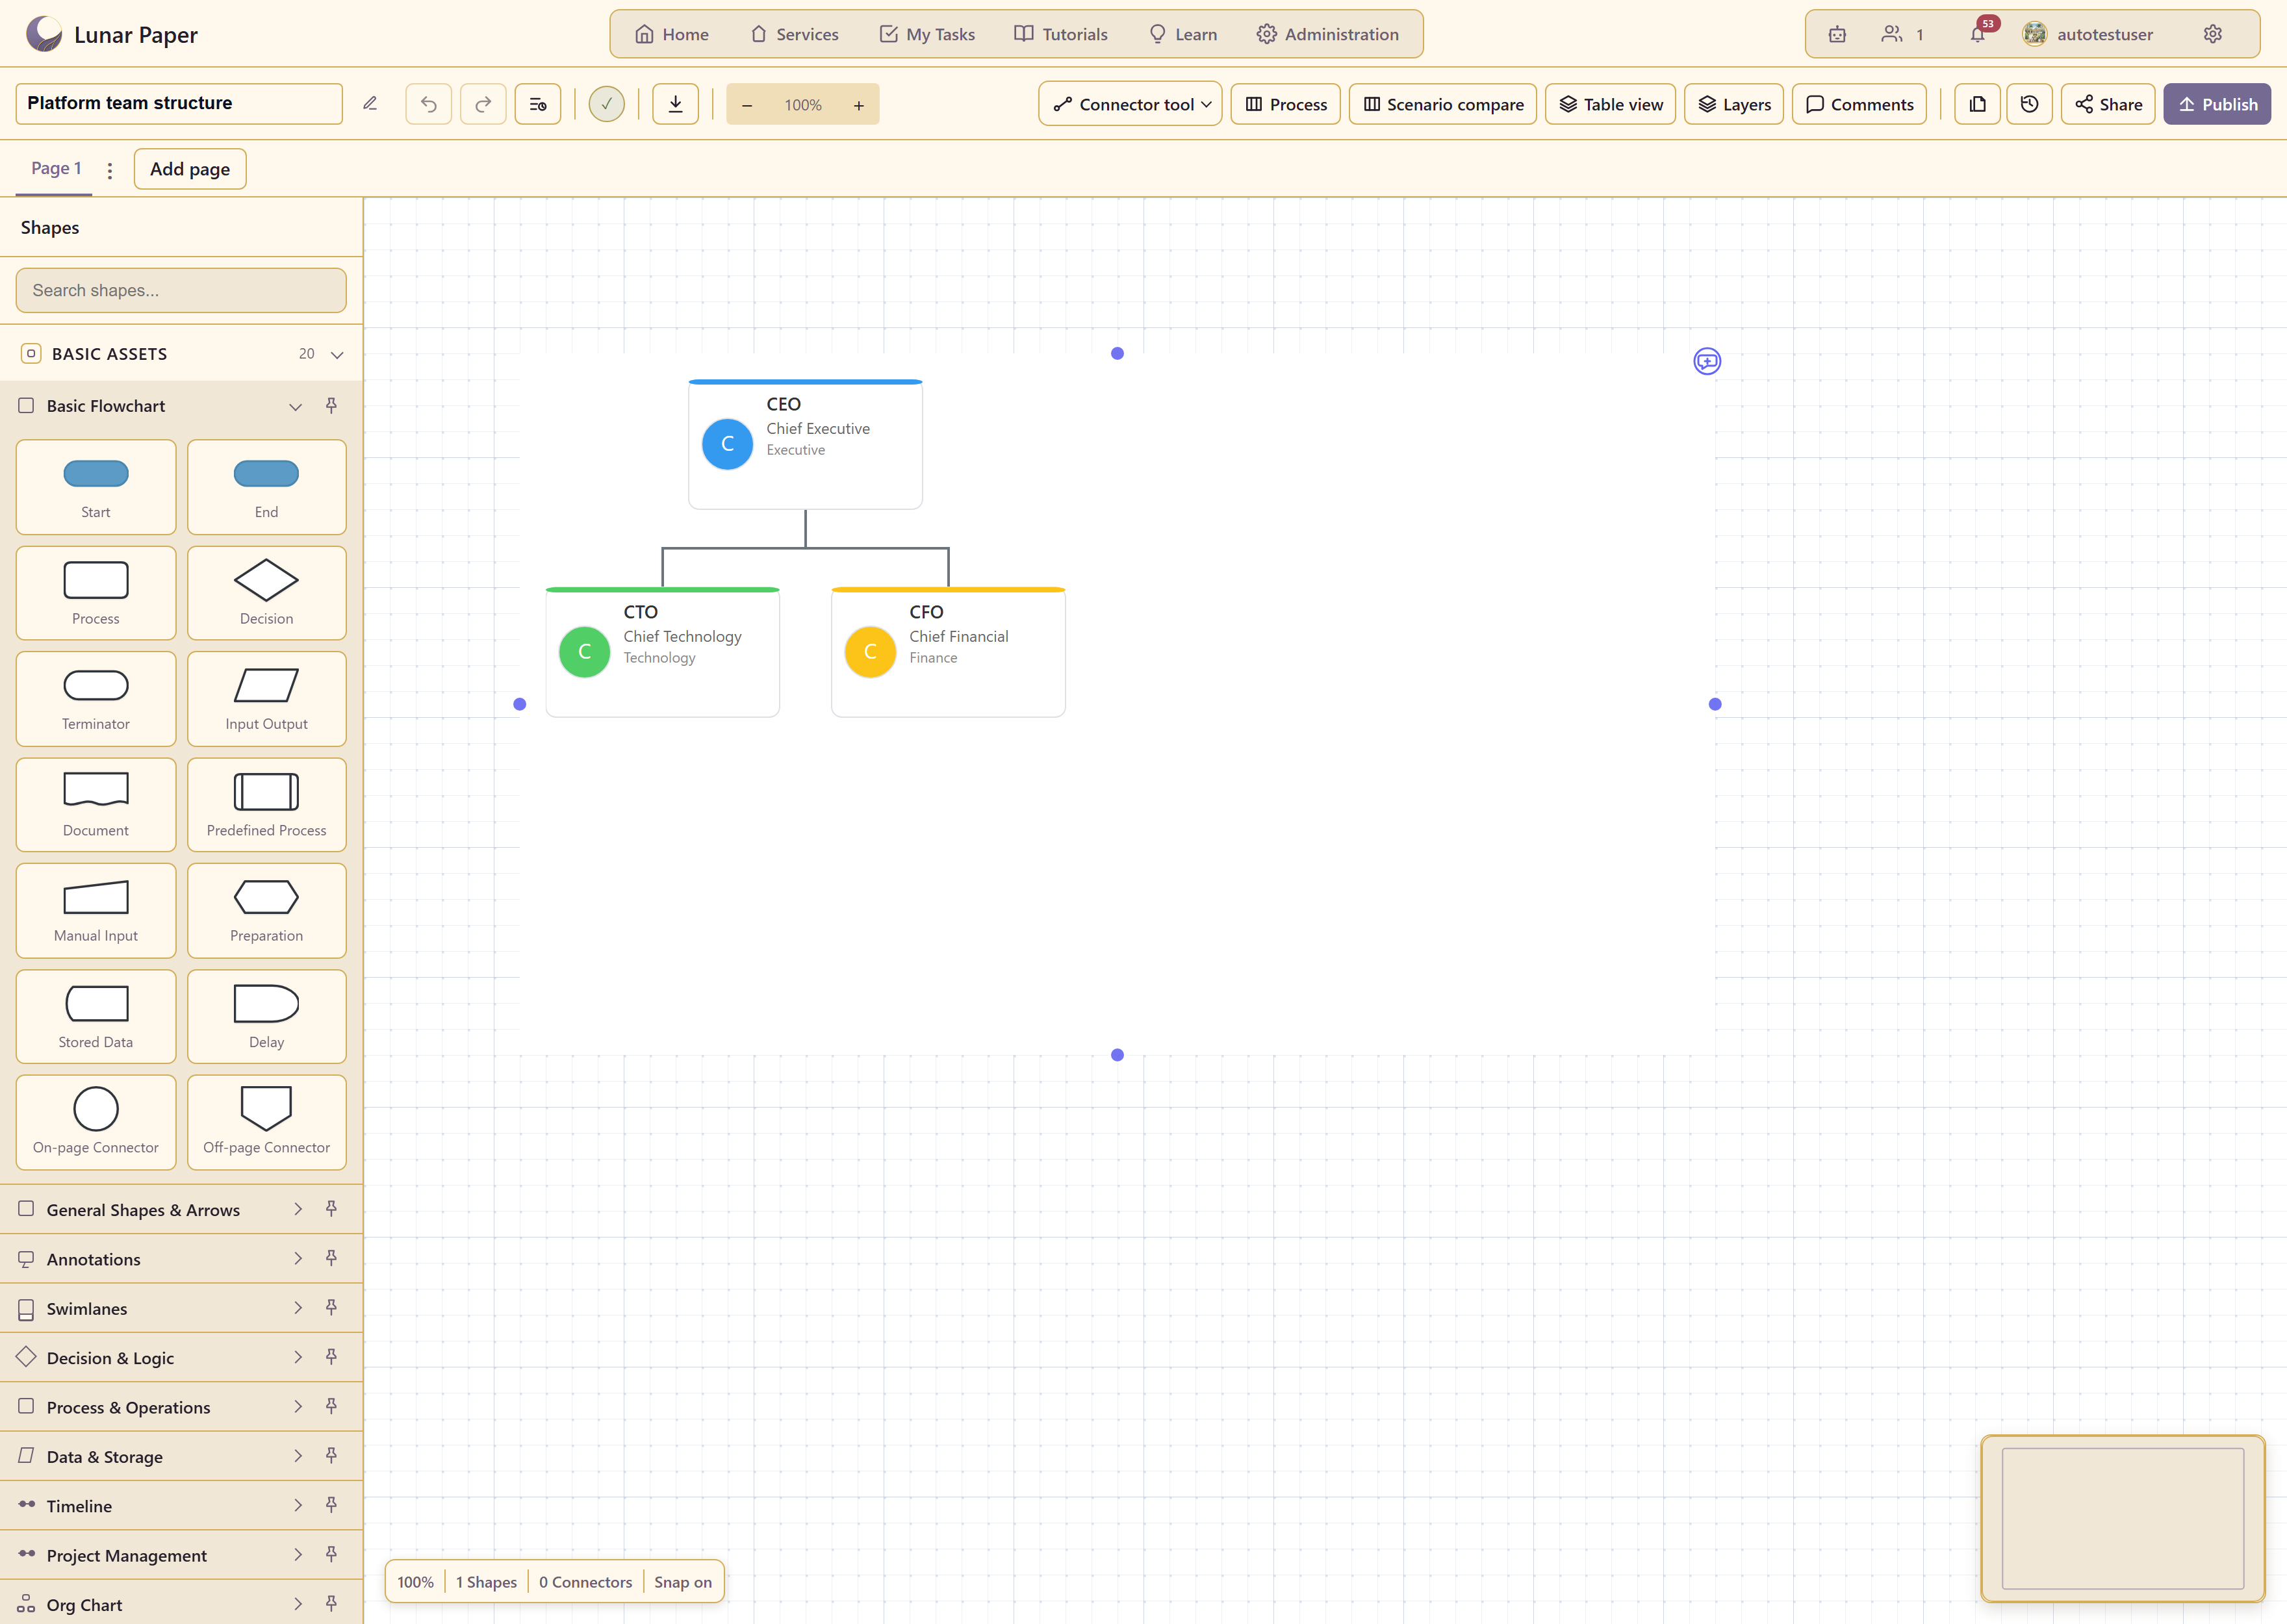The height and width of the screenshot is (1624, 2287).
Task: Open Tutorials in top navigation
Action: click(1061, 34)
